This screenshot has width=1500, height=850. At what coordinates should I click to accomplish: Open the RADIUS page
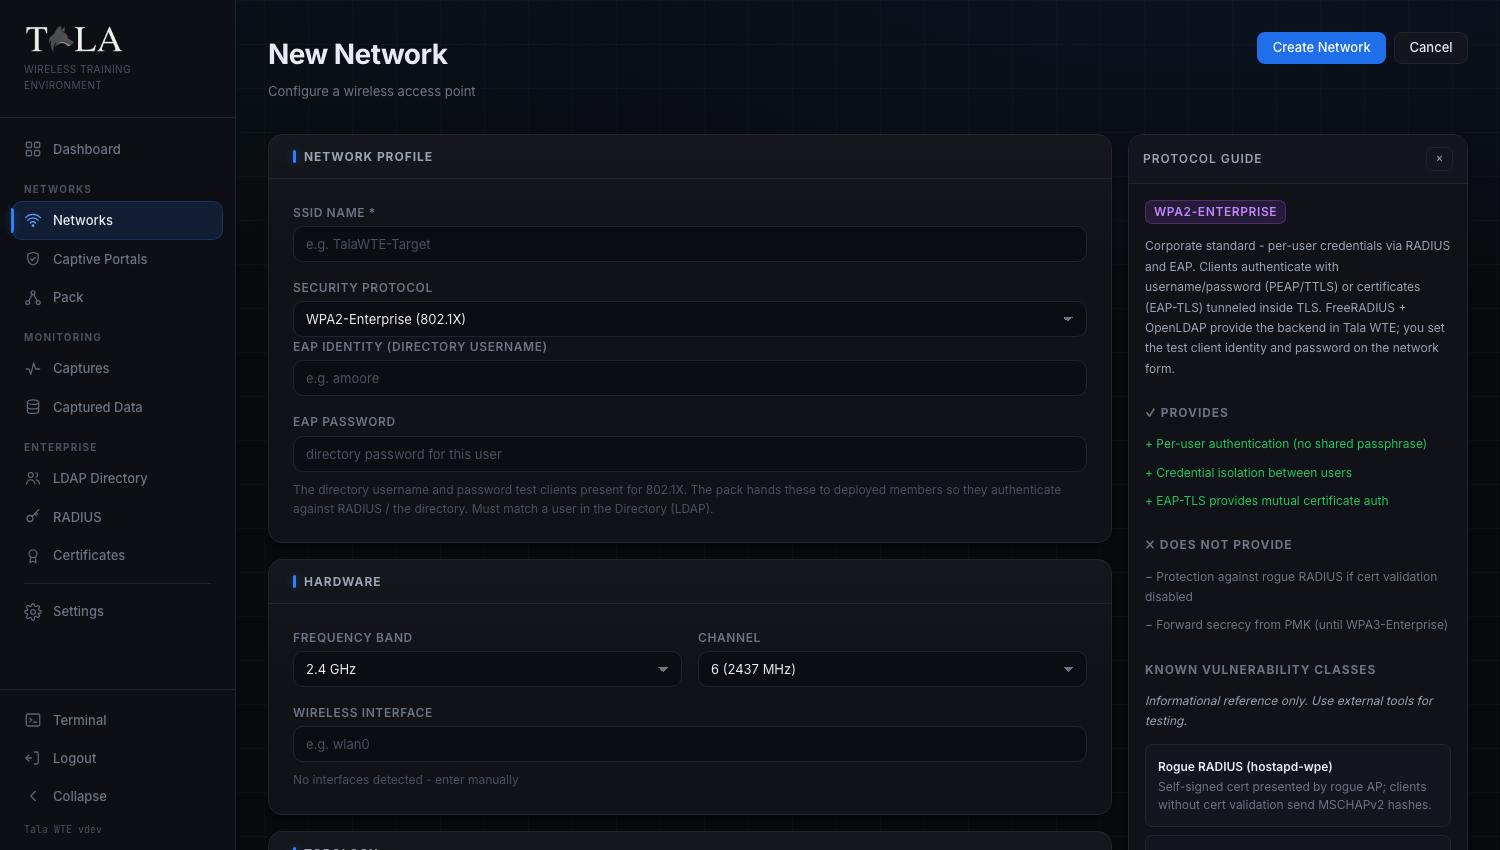click(117, 517)
